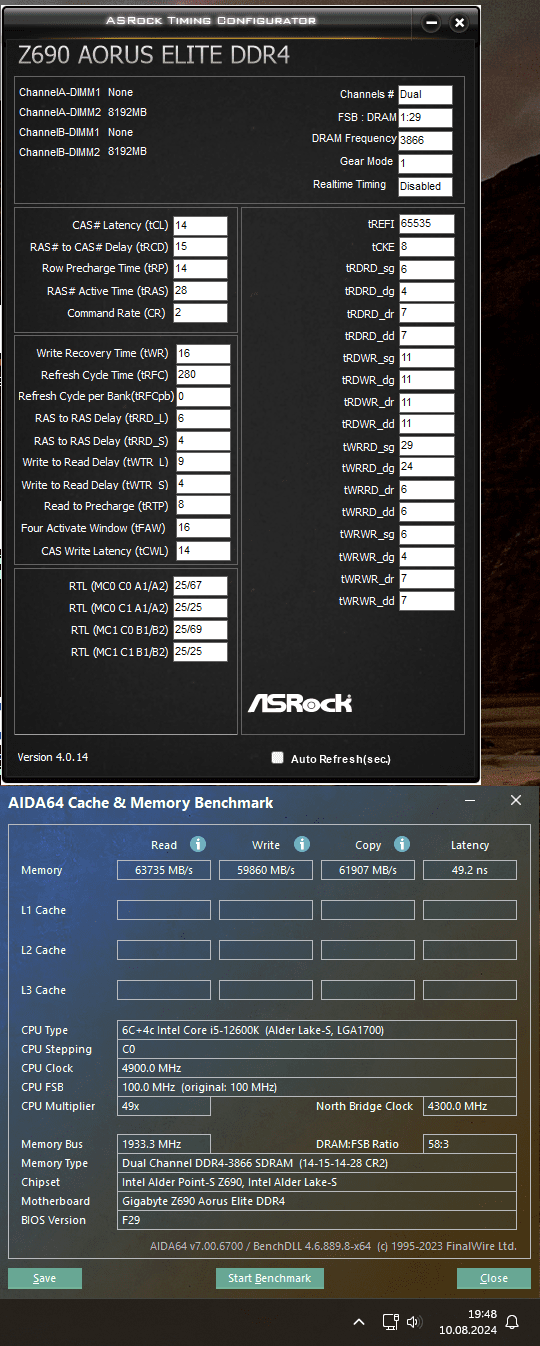Click the tRFCpb refresh per bank field
This screenshot has height=1346, width=540.
[x=203, y=397]
